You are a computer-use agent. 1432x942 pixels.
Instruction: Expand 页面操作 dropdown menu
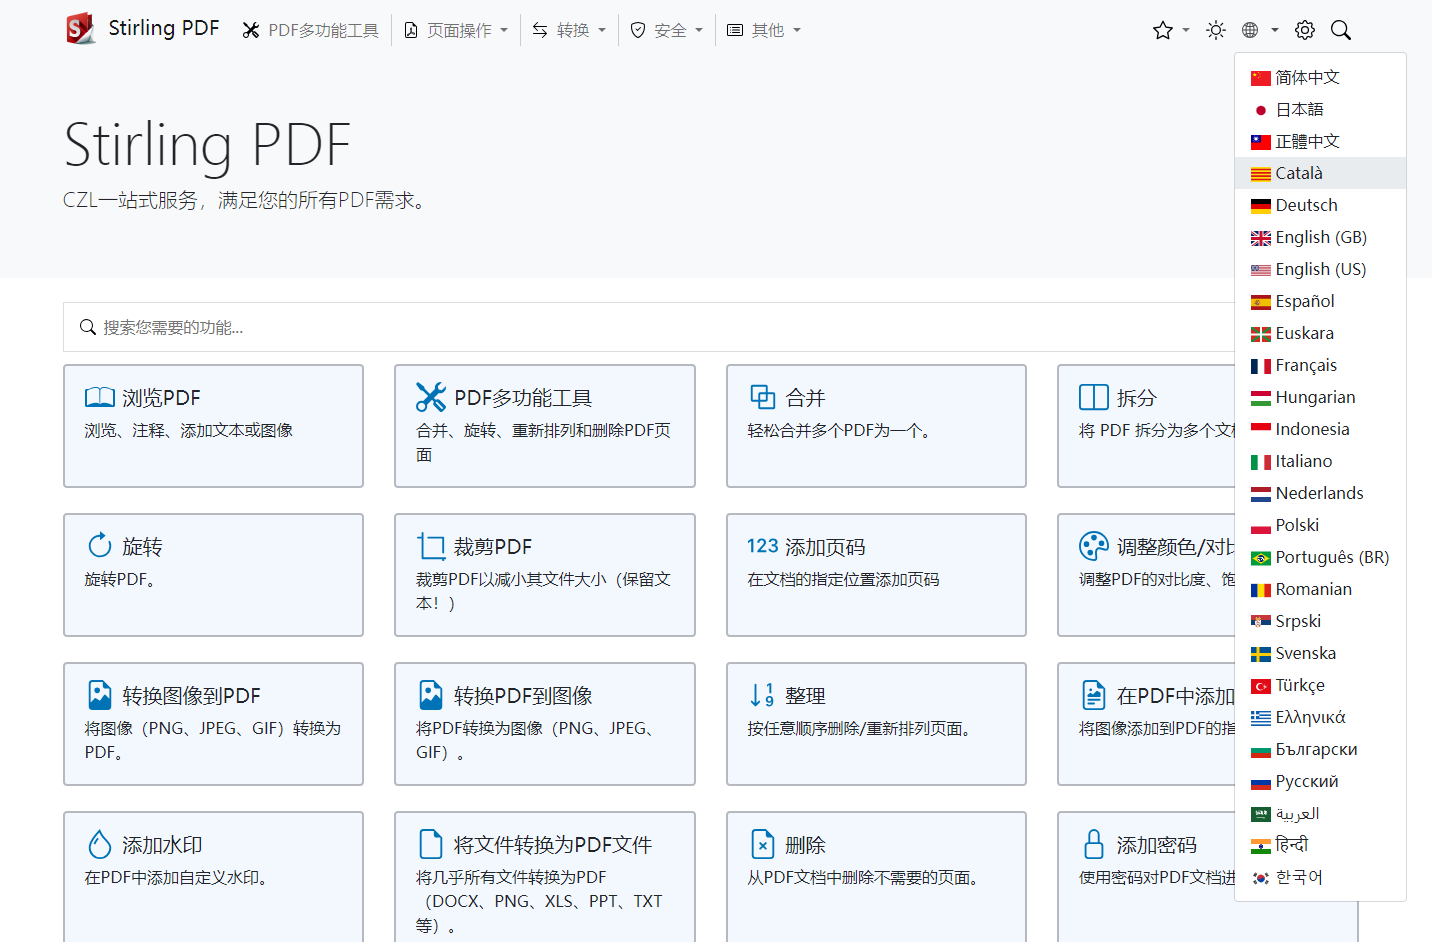point(456,30)
